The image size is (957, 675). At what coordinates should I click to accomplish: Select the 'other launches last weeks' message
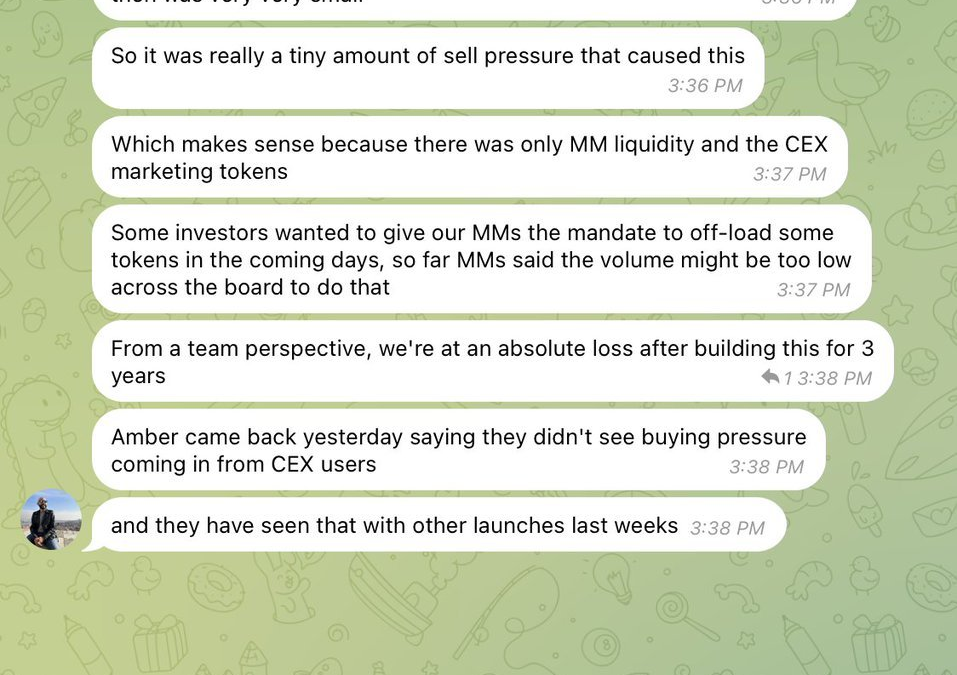pyautogui.click(x=439, y=525)
